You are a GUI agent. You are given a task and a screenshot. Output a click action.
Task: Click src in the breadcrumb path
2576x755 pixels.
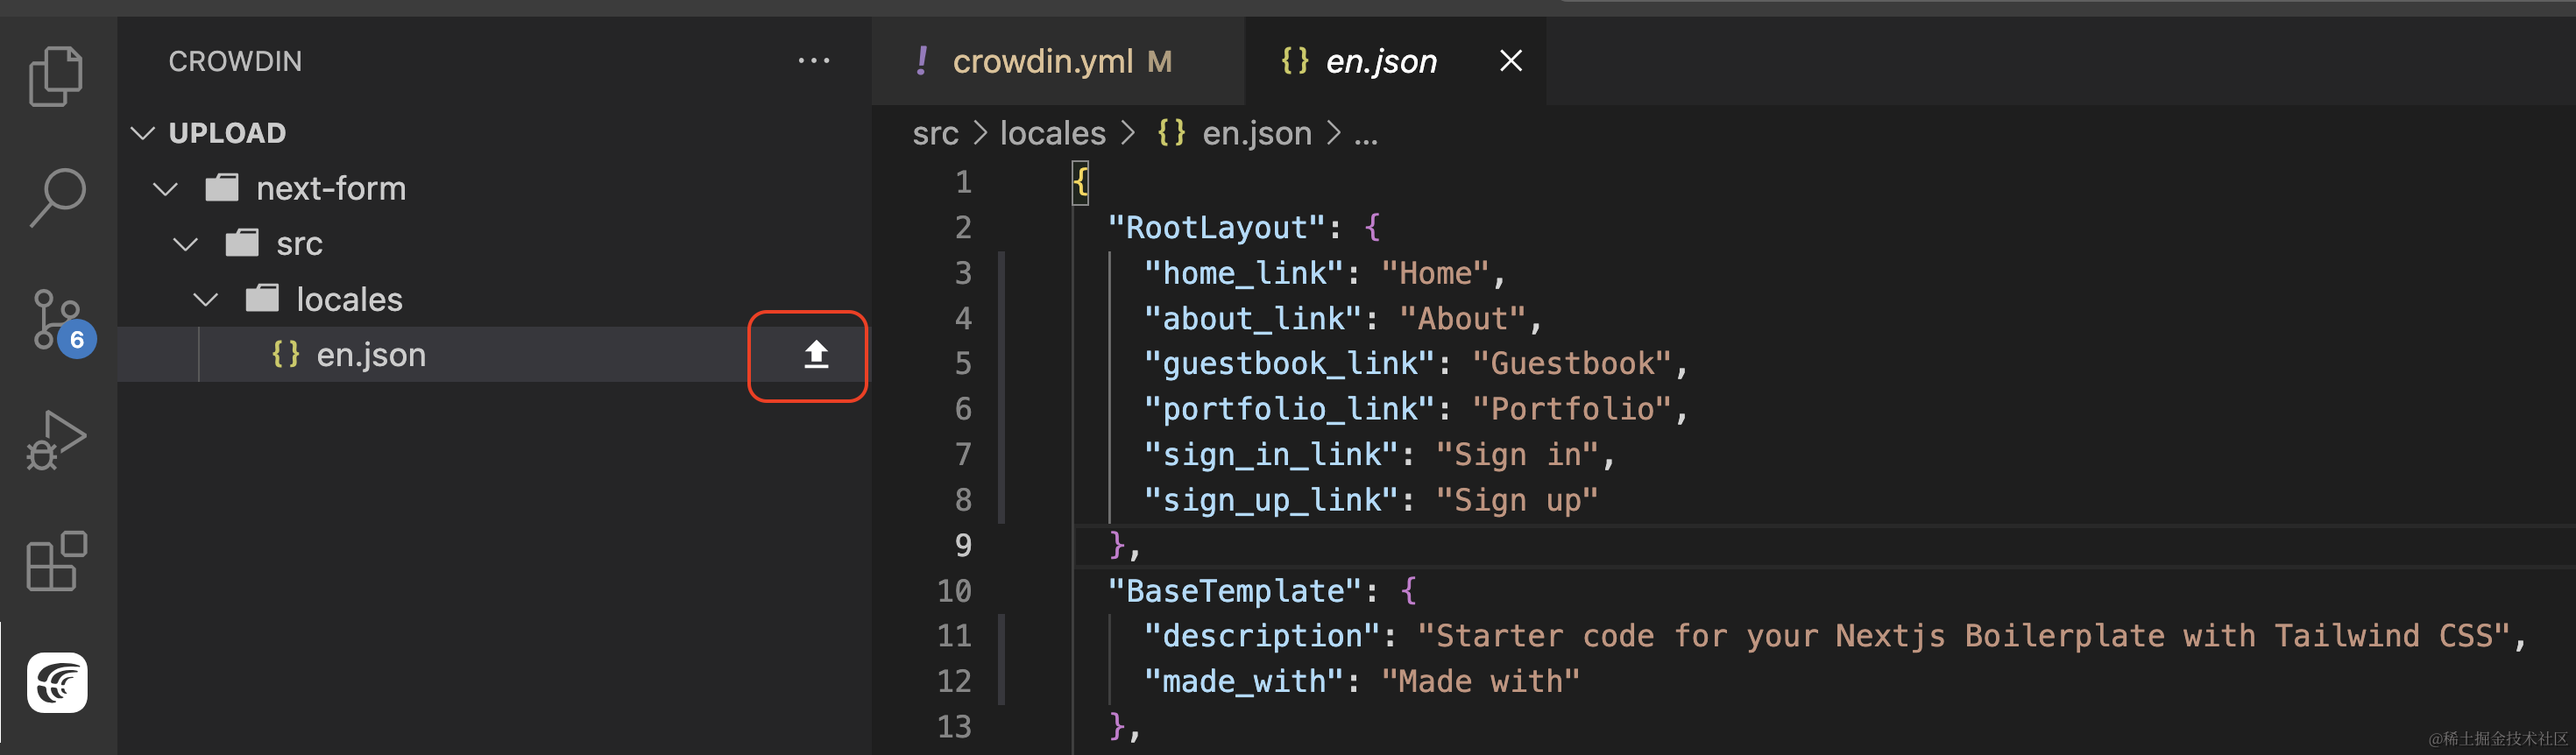tap(935, 133)
